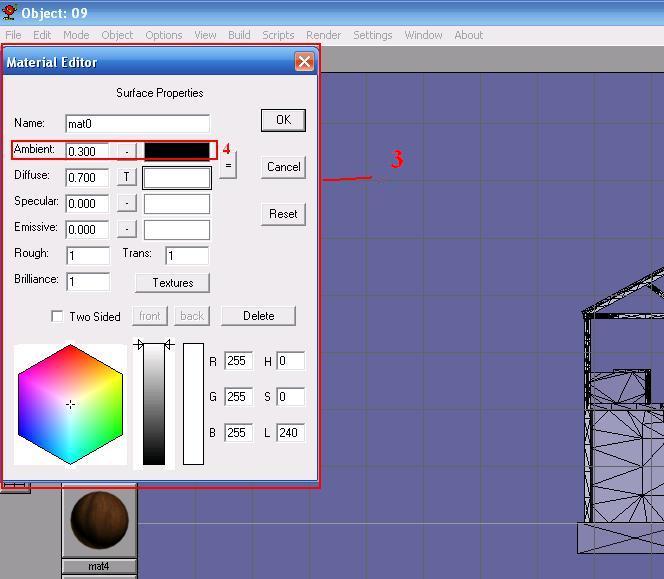Click the front side button
Viewport: 664px width, 579px height.
(x=150, y=316)
